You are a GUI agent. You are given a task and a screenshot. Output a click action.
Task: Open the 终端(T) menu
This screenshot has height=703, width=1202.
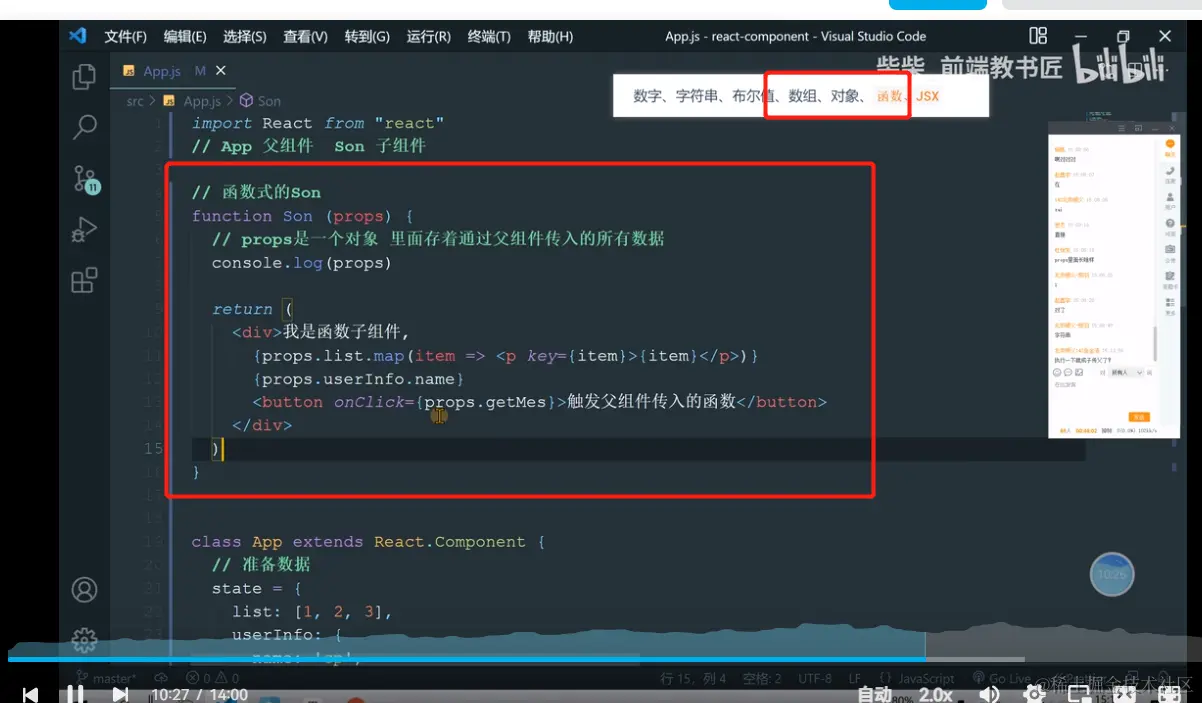489,36
